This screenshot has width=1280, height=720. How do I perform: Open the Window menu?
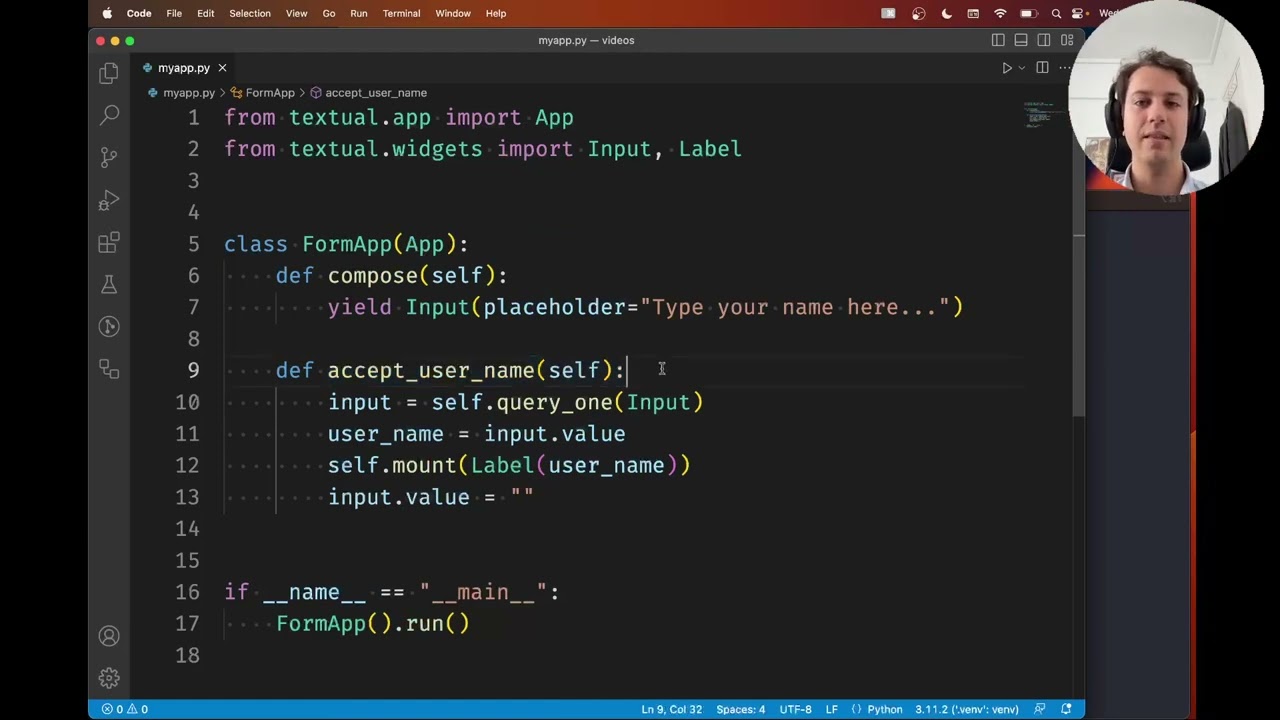coord(453,13)
